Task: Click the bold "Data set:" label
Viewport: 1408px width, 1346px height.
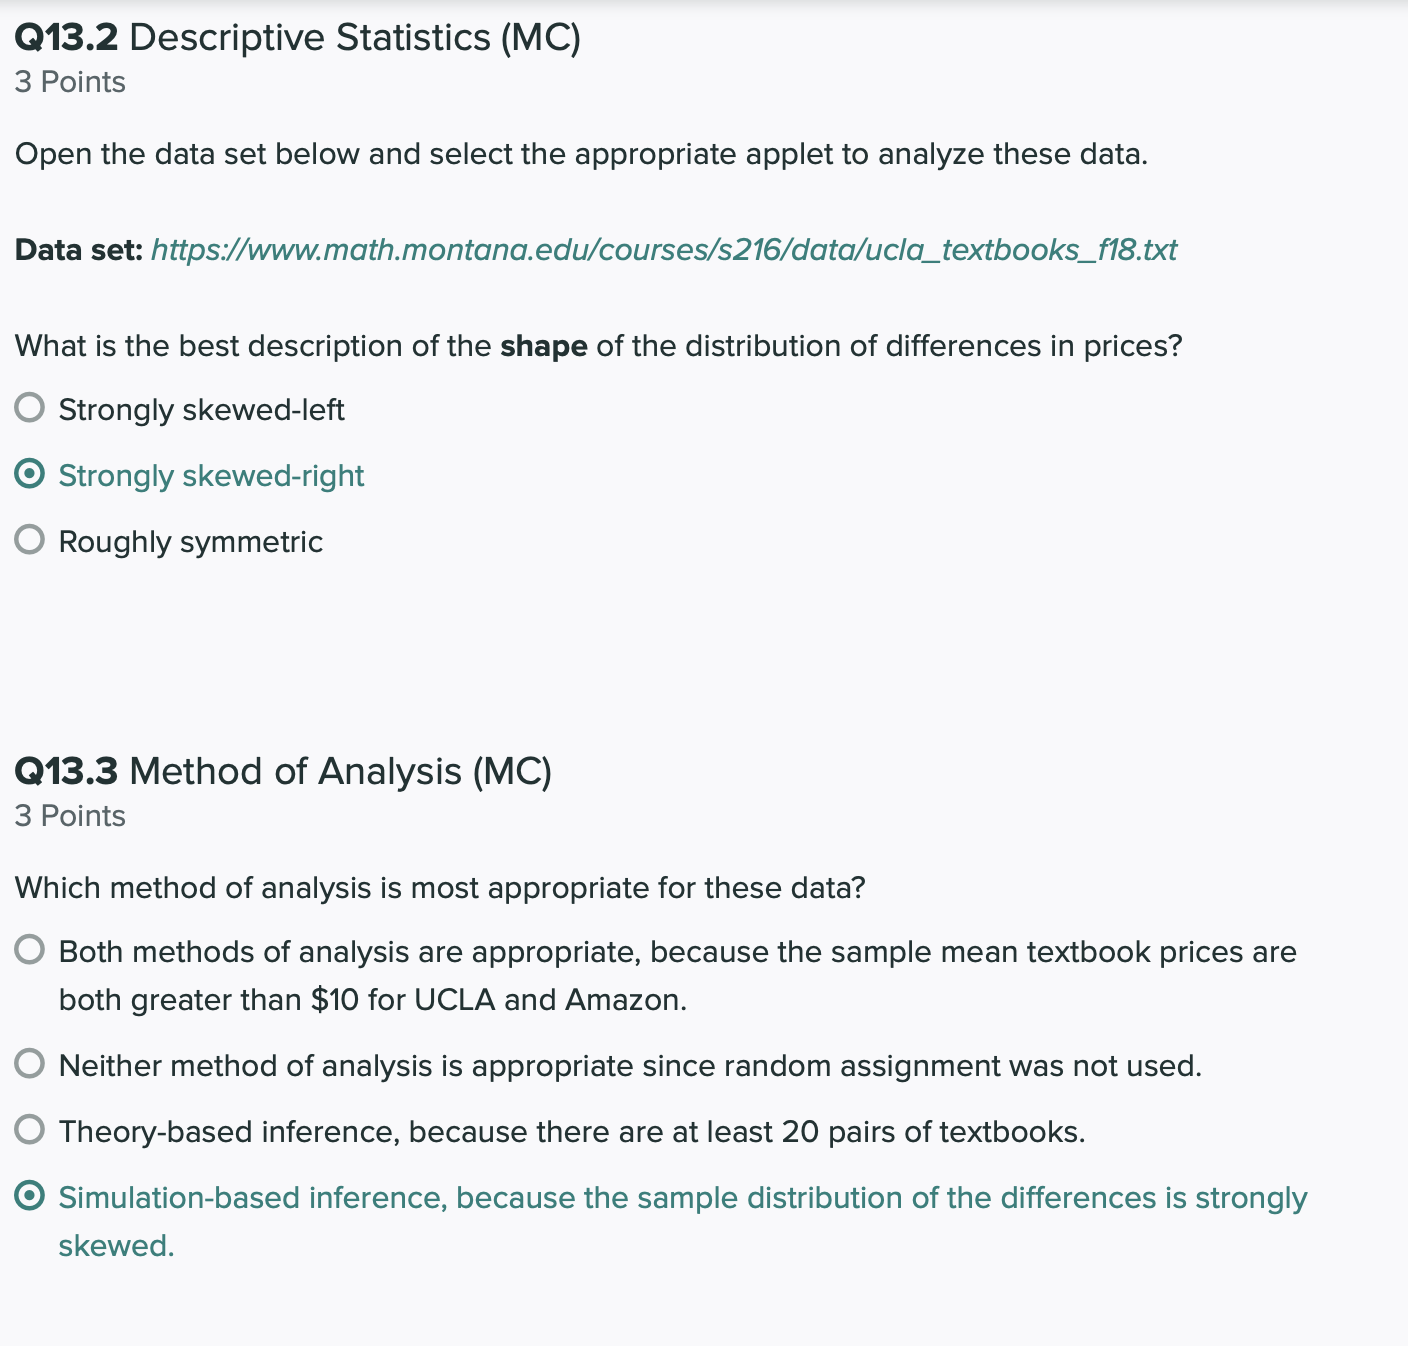Action: point(79,249)
